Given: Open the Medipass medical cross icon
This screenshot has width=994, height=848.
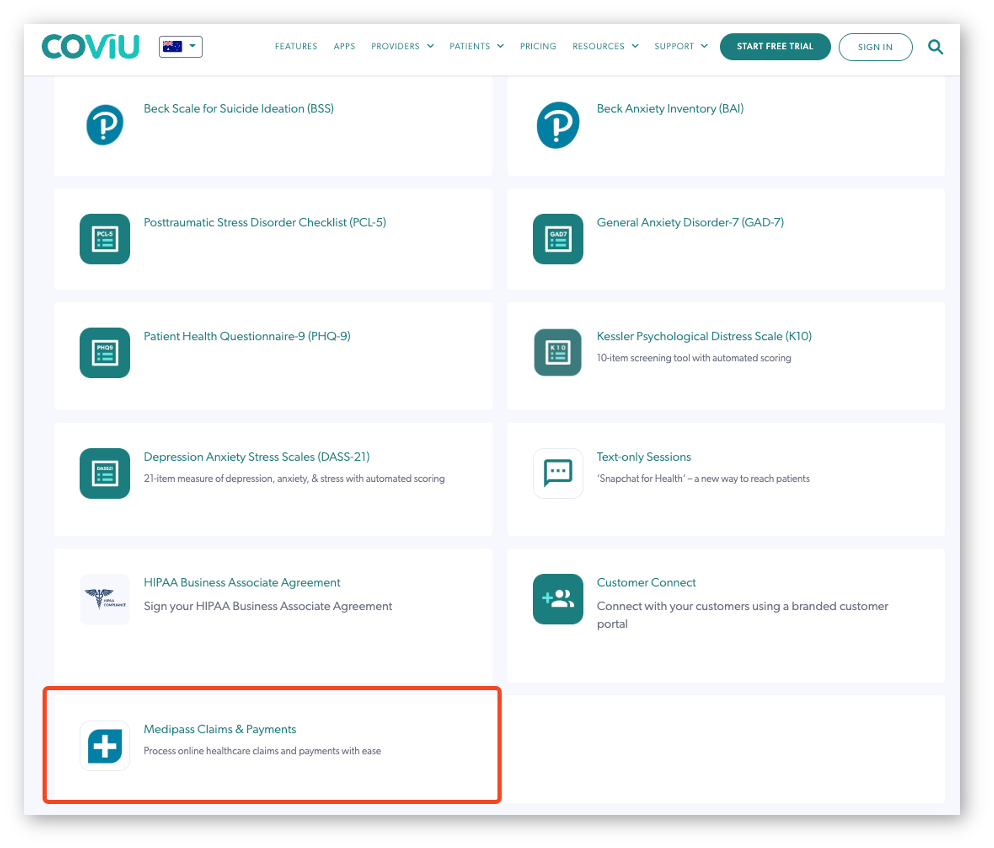Looking at the screenshot, I should pos(104,745).
